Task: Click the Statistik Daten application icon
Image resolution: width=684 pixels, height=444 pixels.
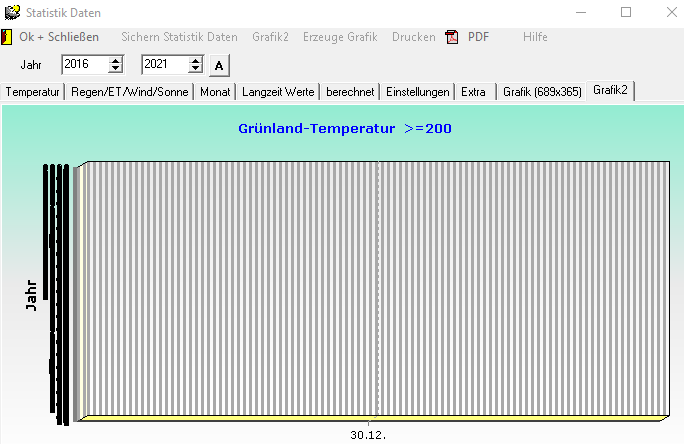Action: point(12,12)
